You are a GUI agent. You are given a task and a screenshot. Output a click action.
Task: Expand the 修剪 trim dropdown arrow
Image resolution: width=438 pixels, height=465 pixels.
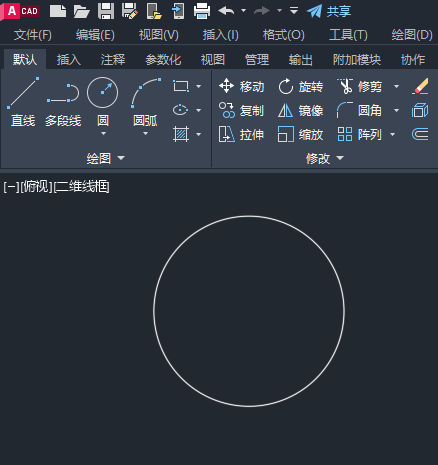click(396, 86)
